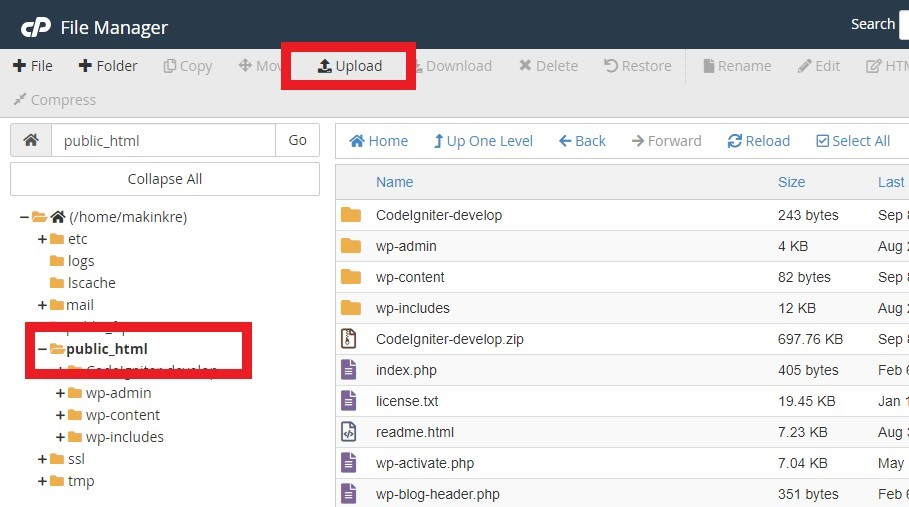Select the lscache folder in tree

coord(92,283)
